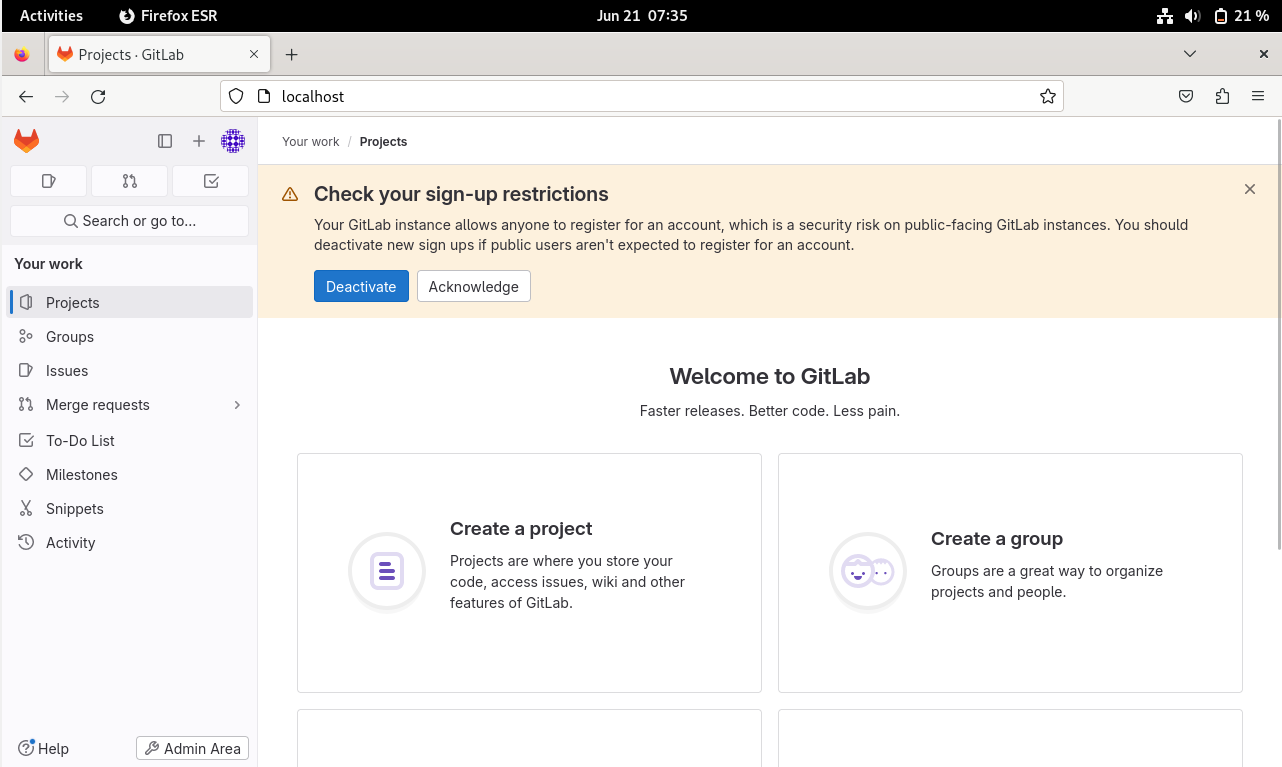The image size is (1282, 767).
Task: Open the create new plus menu
Action: pyautogui.click(x=199, y=141)
